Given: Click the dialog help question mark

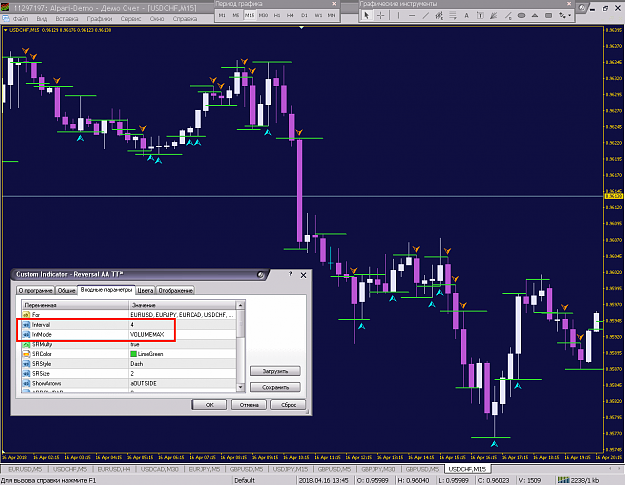Looking at the screenshot, I should click(291, 274).
